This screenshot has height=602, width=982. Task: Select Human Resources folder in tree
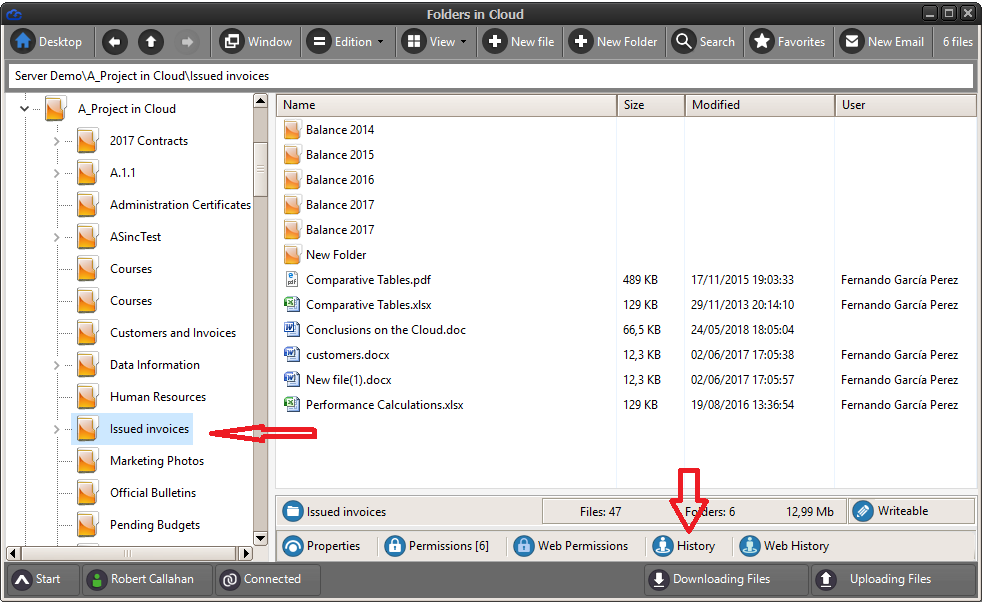click(158, 397)
